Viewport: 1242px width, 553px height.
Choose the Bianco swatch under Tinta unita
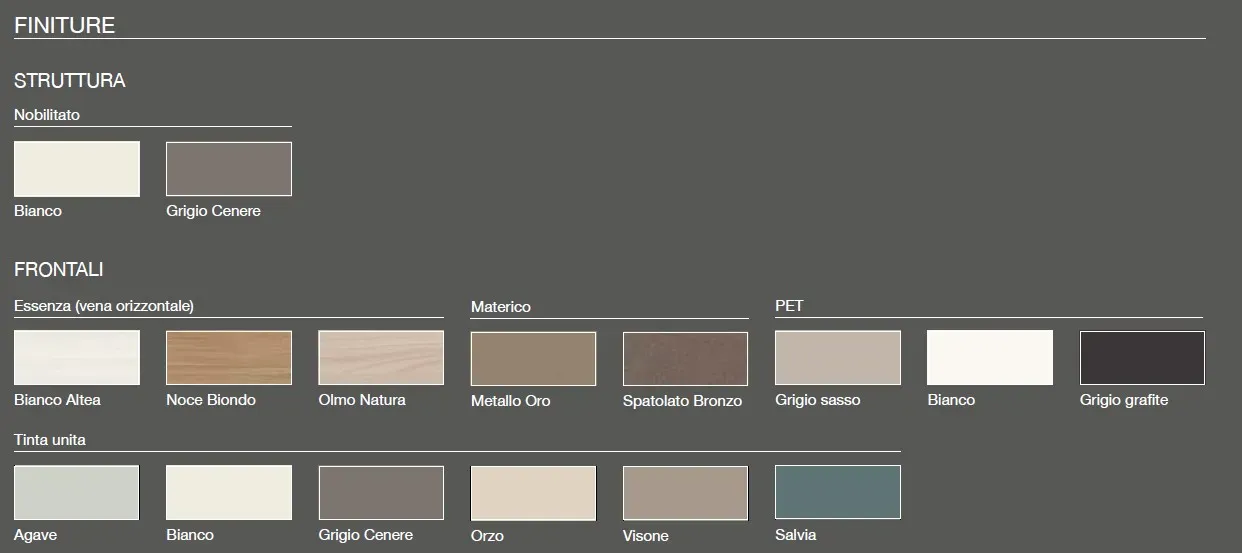229,492
